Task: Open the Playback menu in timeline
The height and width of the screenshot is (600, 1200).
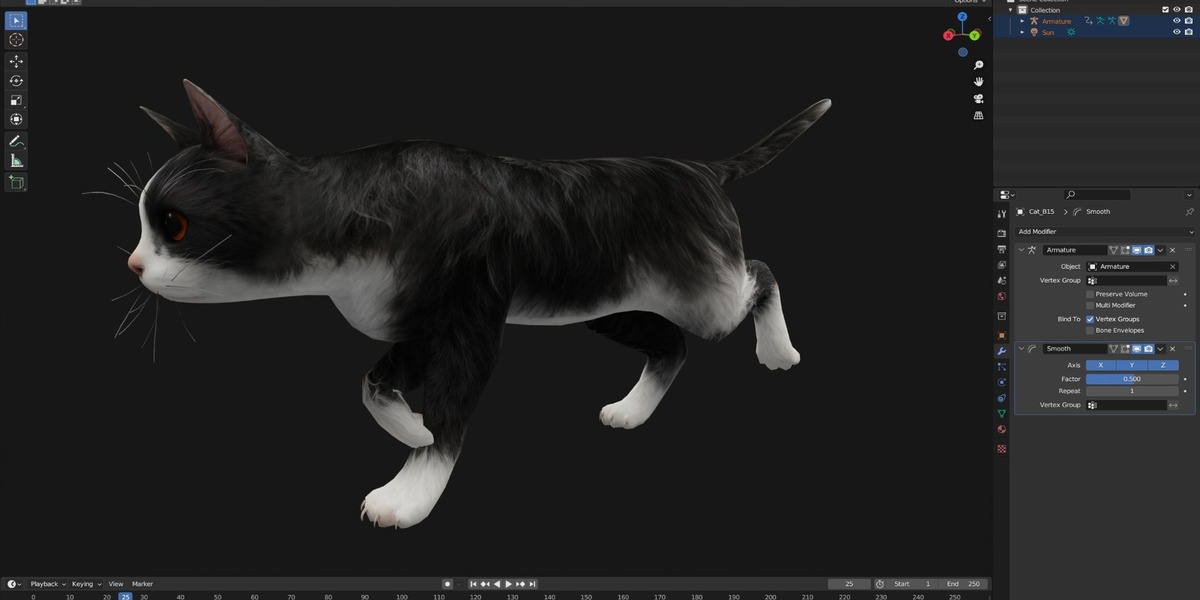Action: (46, 584)
